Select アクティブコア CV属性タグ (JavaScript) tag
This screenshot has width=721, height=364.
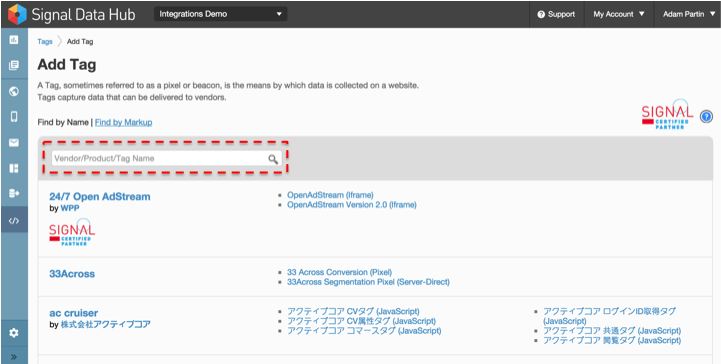(x=361, y=321)
